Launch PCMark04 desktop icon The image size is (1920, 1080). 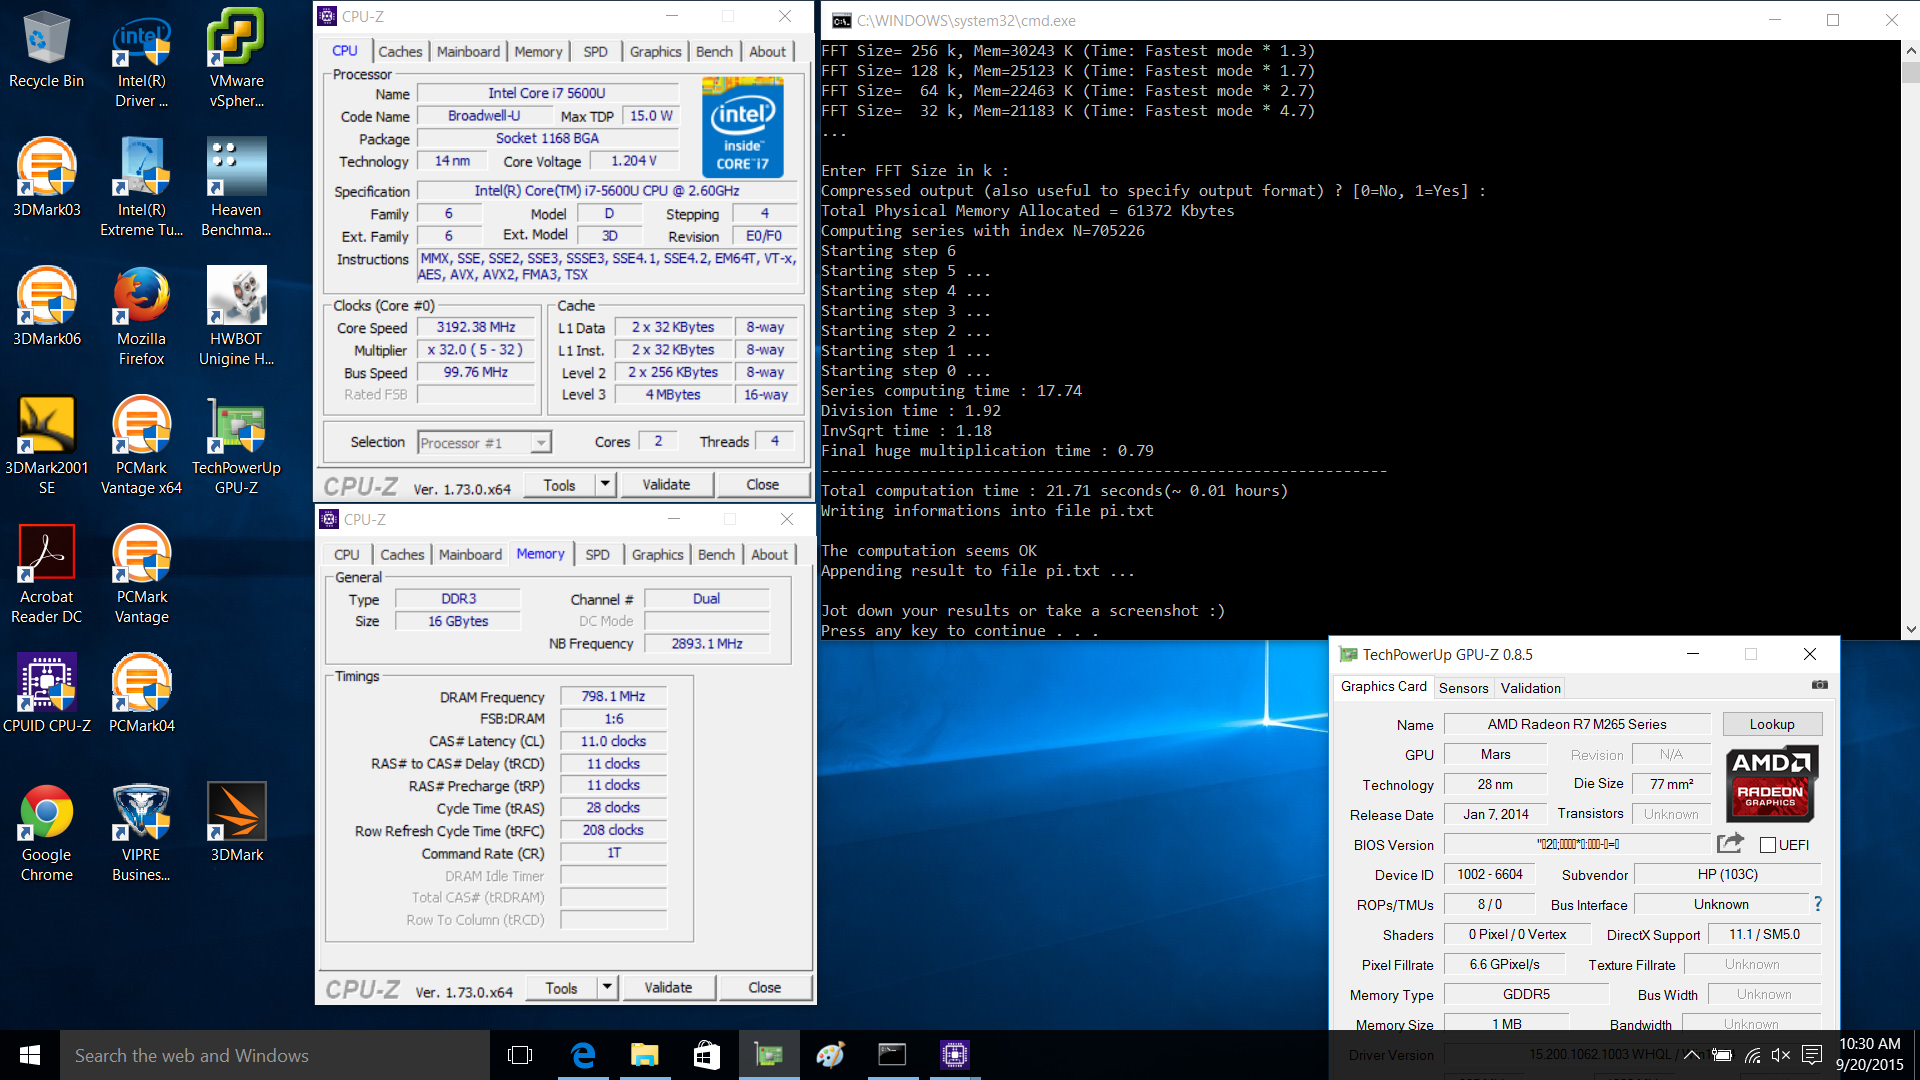[141, 694]
